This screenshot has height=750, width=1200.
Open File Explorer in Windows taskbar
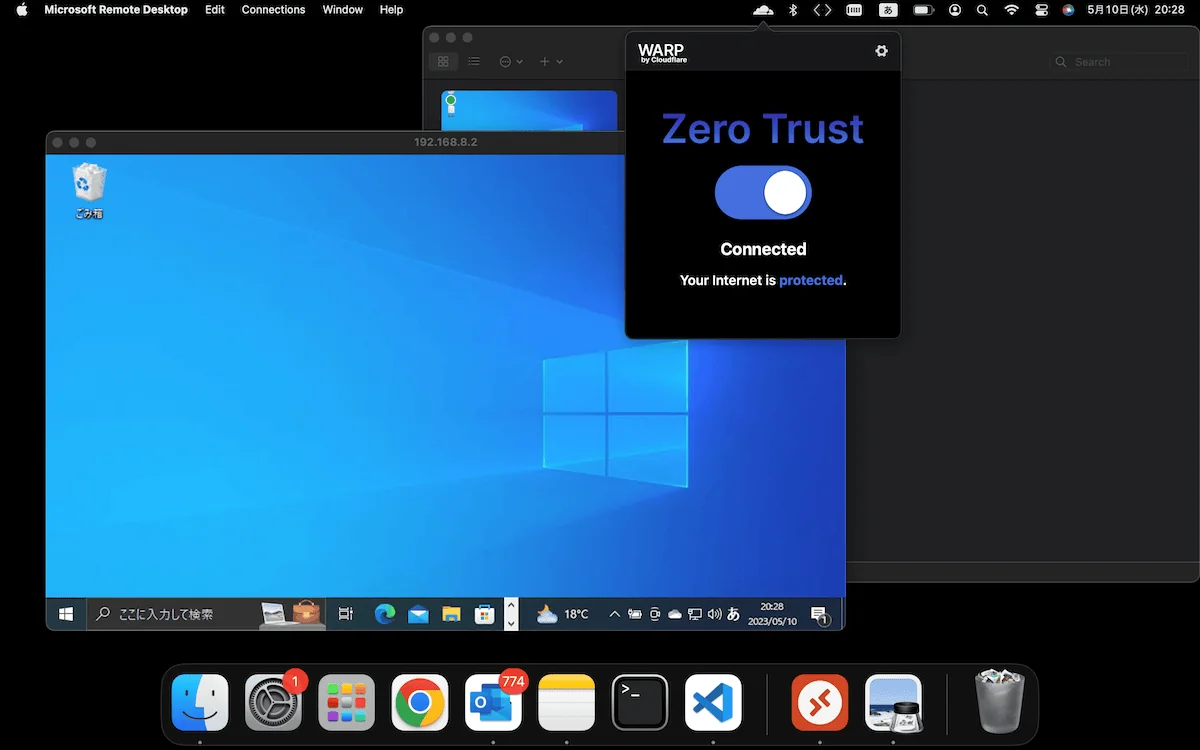[x=451, y=614]
